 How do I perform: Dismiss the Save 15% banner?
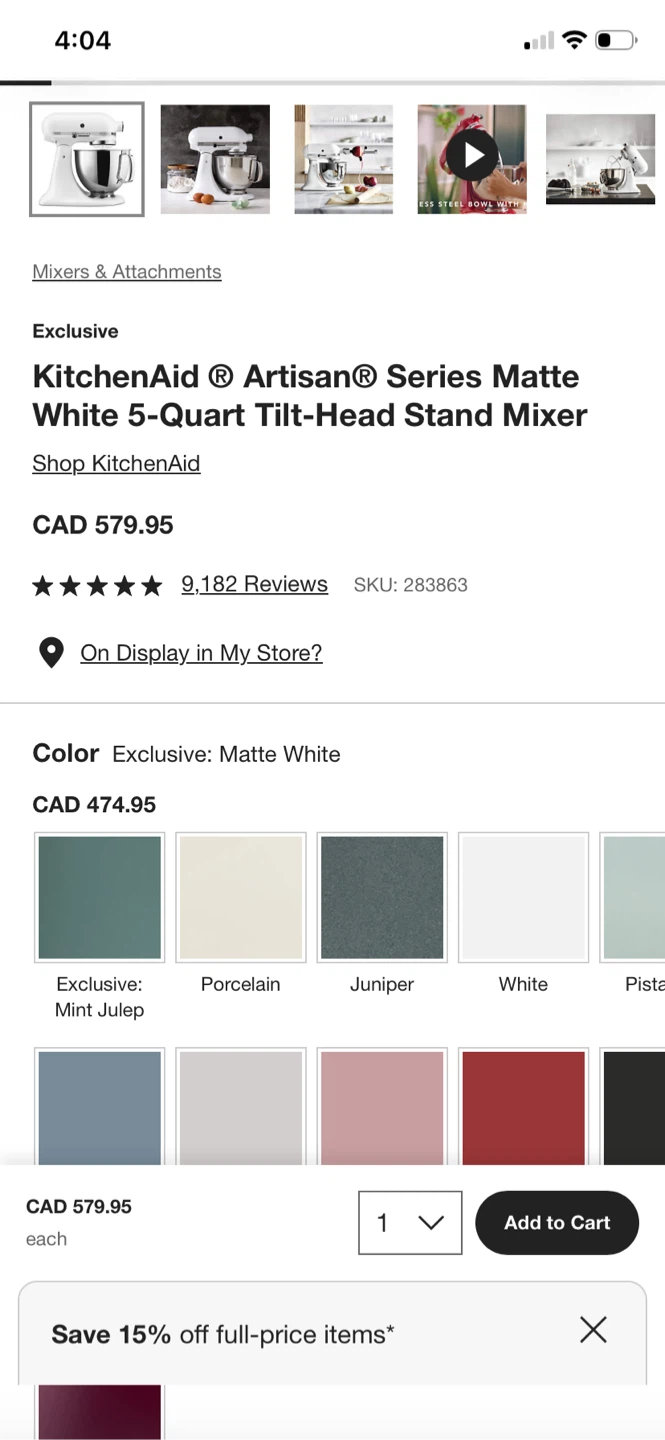(593, 1329)
